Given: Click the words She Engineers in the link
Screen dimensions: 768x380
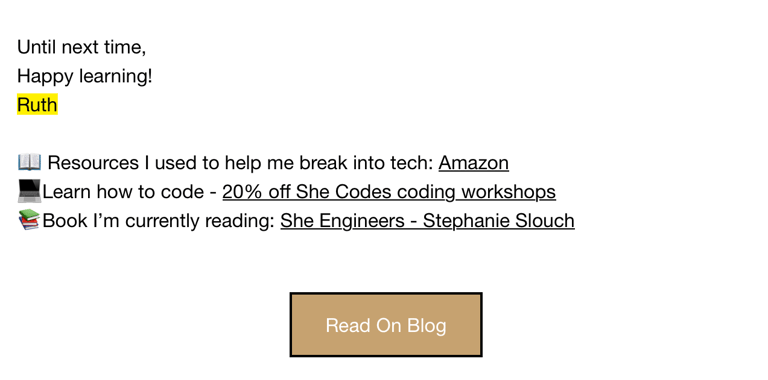Looking at the screenshot, I should pyautogui.click(x=342, y=221).
